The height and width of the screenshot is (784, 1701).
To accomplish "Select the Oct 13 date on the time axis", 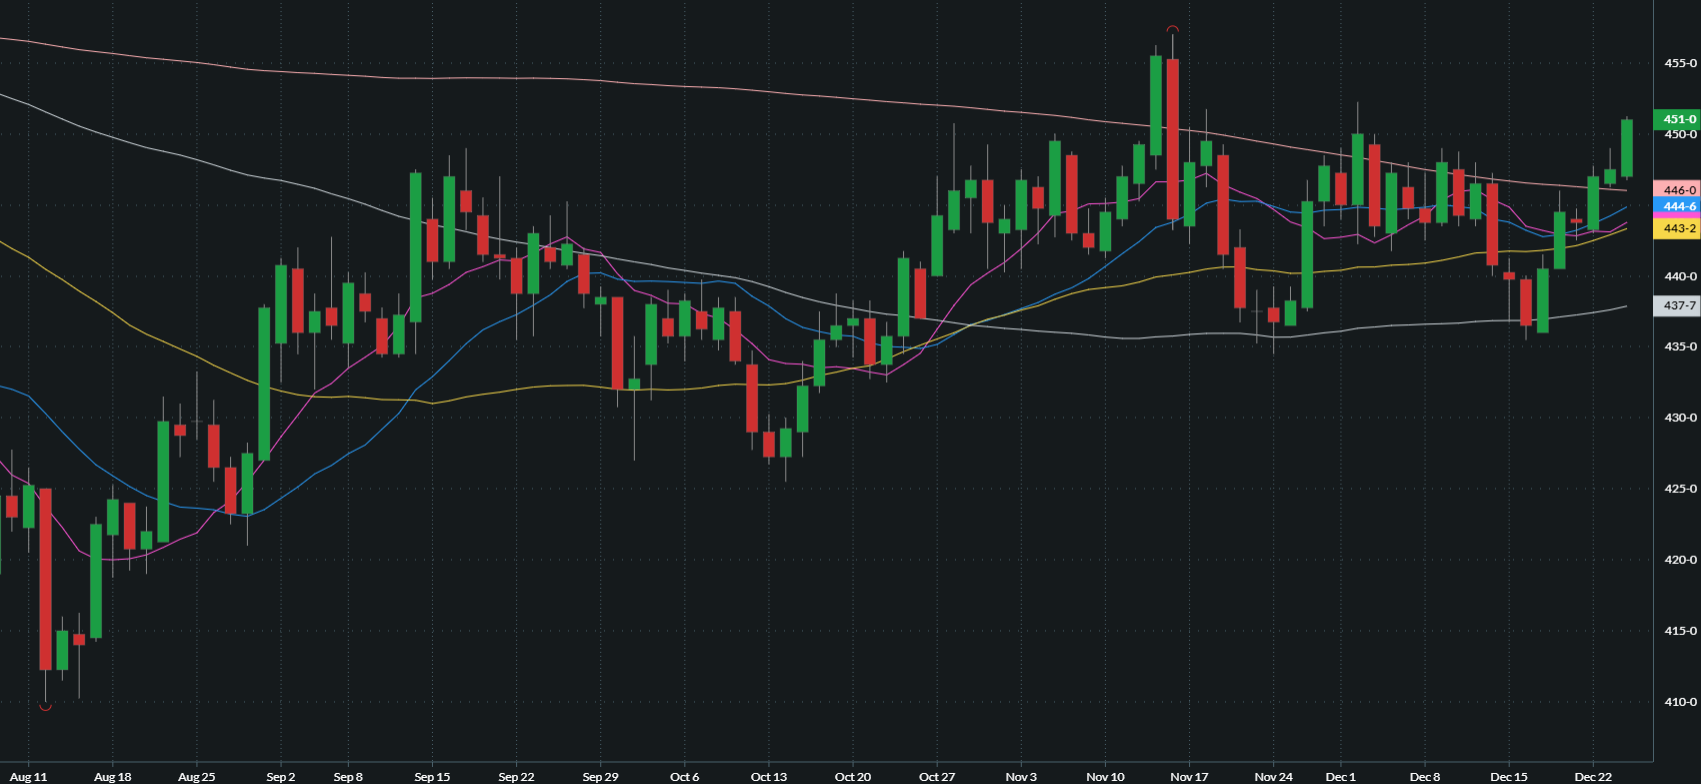I will point(768,777).
